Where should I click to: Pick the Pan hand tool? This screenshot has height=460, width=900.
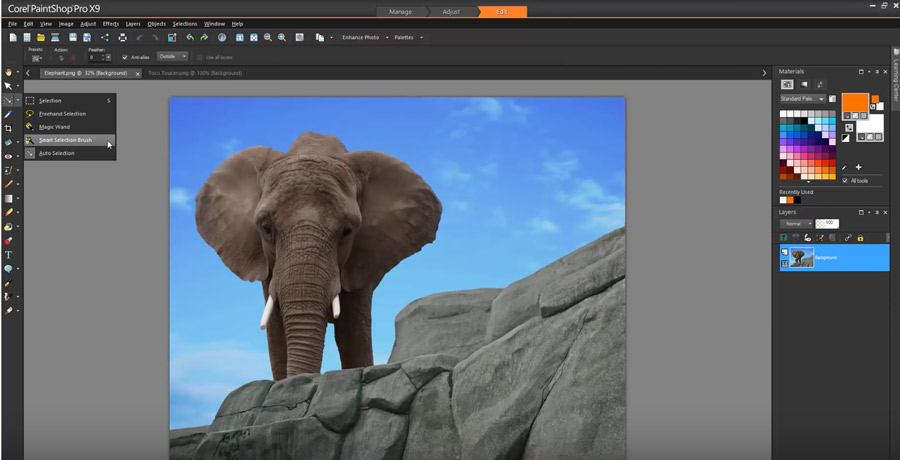pyautogui.click(x=8, y=72)
